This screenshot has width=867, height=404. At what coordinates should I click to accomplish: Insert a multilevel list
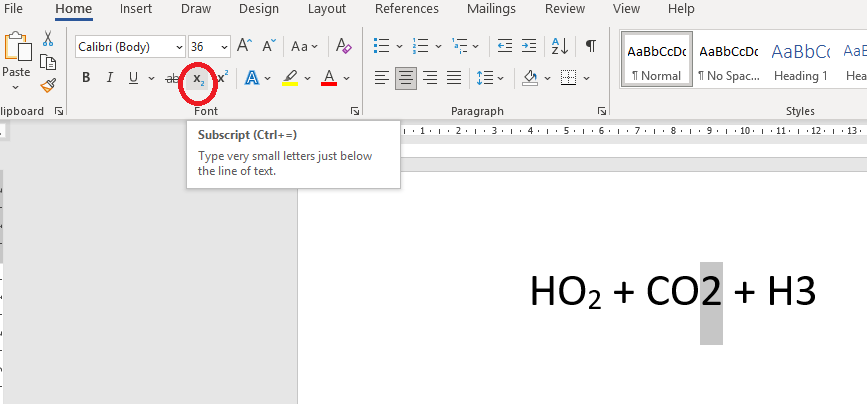[x=459, y=46]
